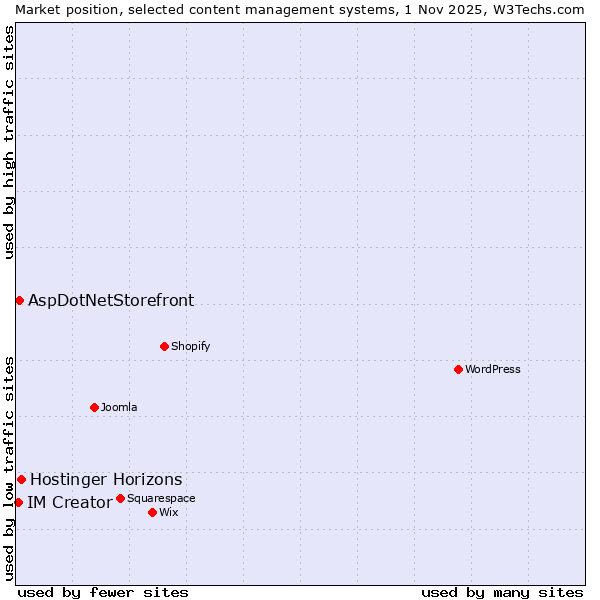Click the Squarespace red data point
The height and width of the screenshot is (600, 600).
pyautogui.click(x=120, y=498)
